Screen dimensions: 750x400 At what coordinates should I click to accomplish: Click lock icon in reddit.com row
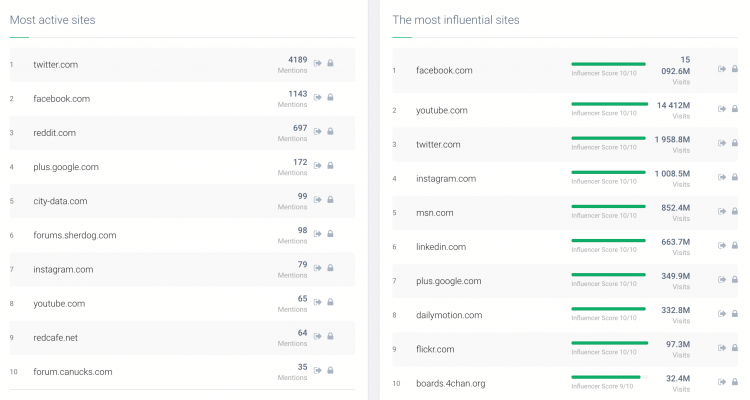330,131
